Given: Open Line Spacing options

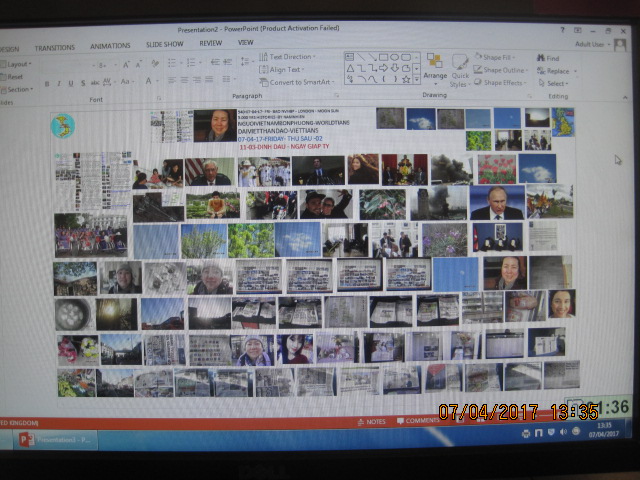Looking at the screenshot, I should click(246, 61).
